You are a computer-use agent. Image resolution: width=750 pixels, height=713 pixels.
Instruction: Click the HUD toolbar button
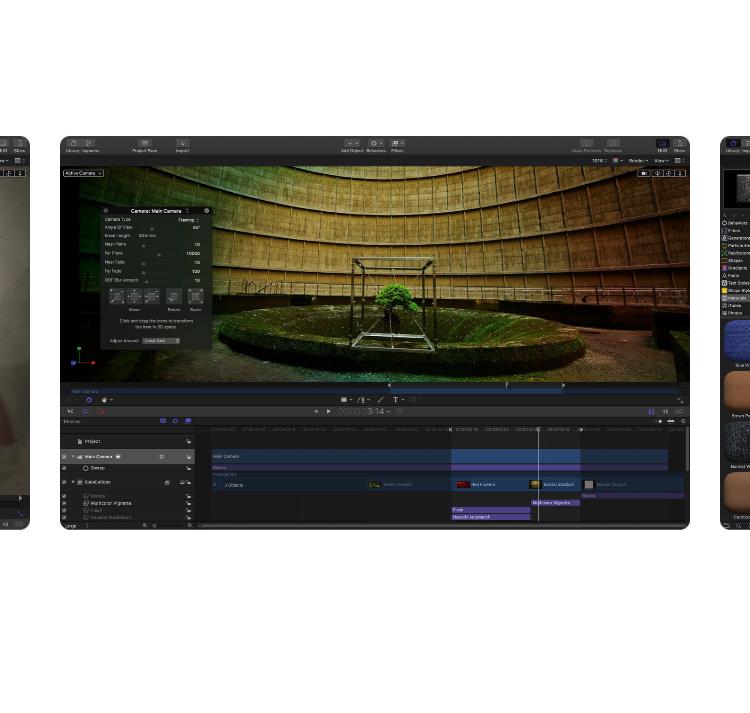tap(662, 146)
